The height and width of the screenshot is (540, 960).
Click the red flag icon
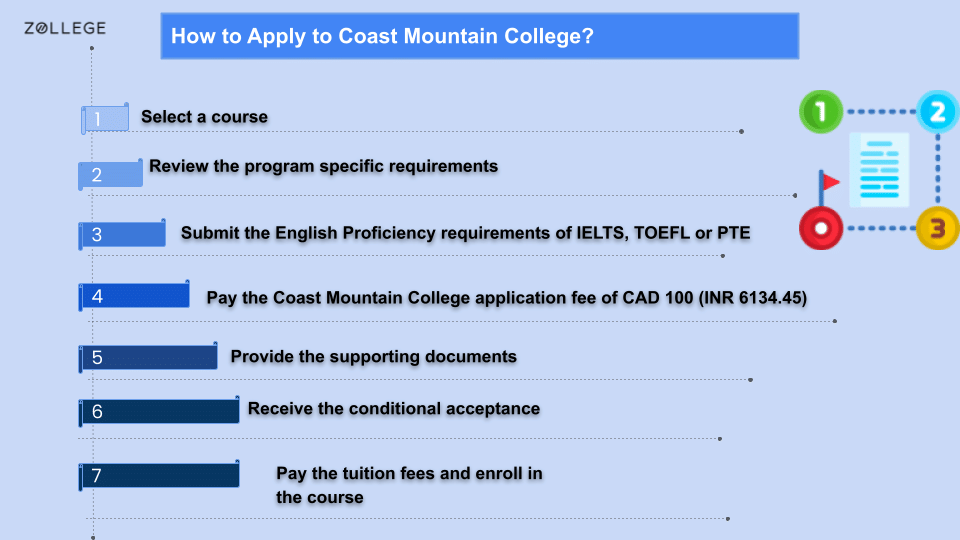(829, 182)
